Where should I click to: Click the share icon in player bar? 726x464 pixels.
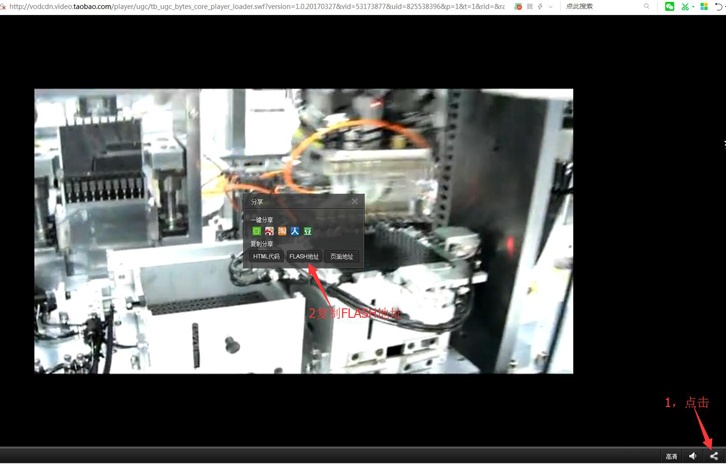(x=713, y=456)
